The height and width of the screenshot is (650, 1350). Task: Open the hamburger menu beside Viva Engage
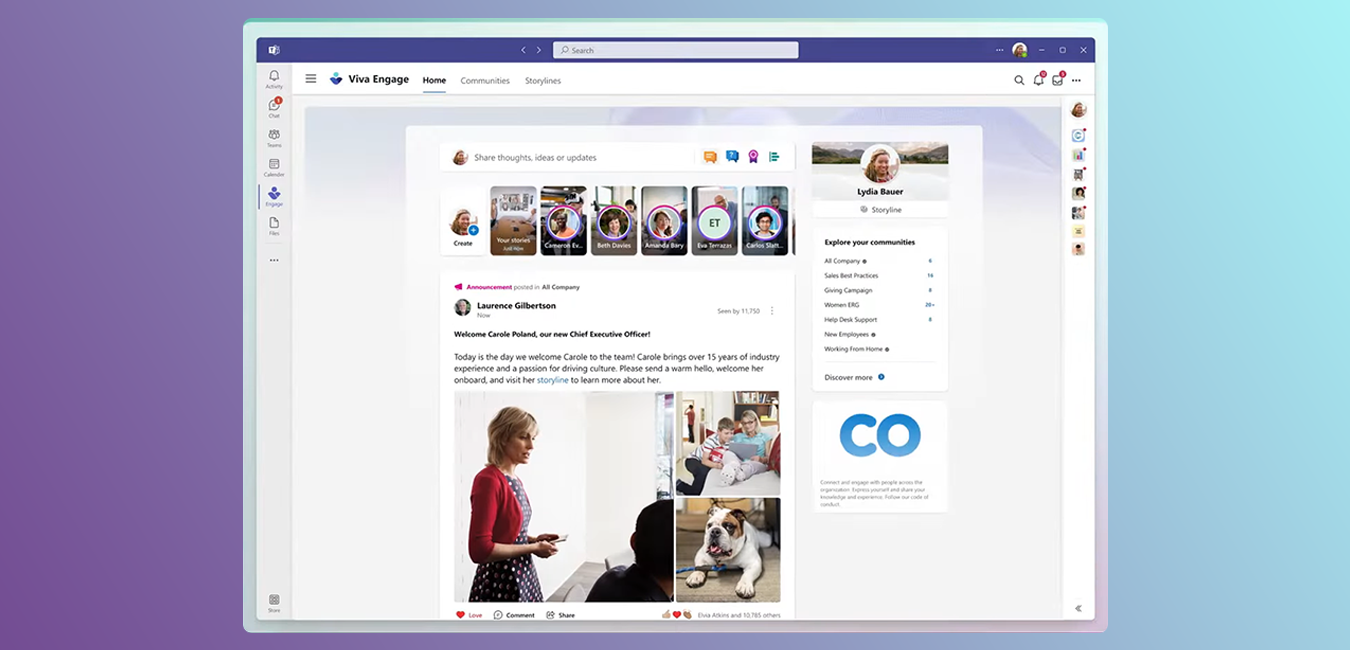tap(311, 79)
